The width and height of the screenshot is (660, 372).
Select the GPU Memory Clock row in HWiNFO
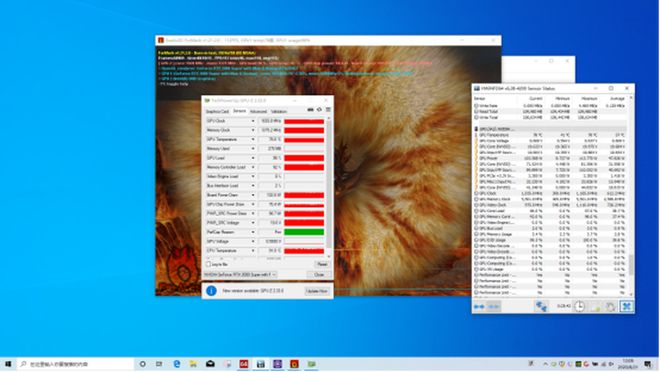click(551, 199)
